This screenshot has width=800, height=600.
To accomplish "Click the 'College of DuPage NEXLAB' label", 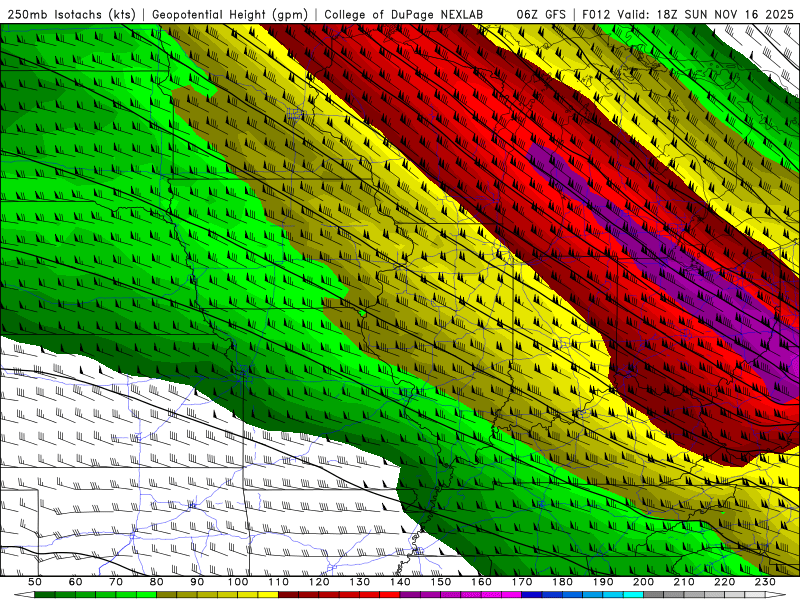I will [404, 14].
